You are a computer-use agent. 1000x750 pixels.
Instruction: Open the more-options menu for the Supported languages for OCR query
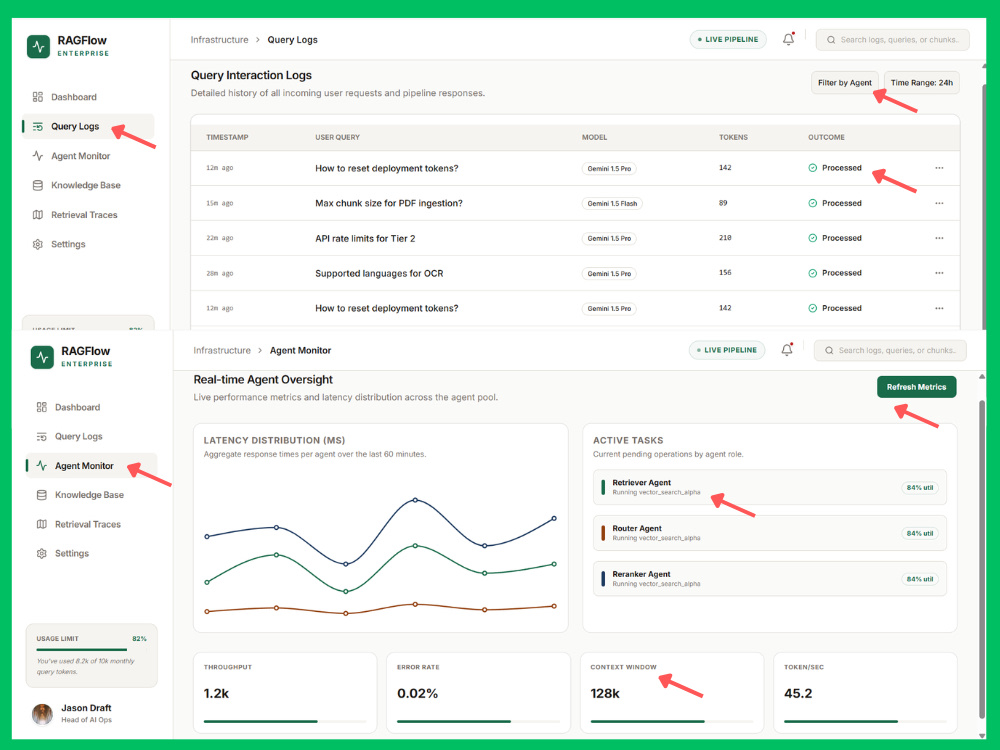tap(939, 273)
